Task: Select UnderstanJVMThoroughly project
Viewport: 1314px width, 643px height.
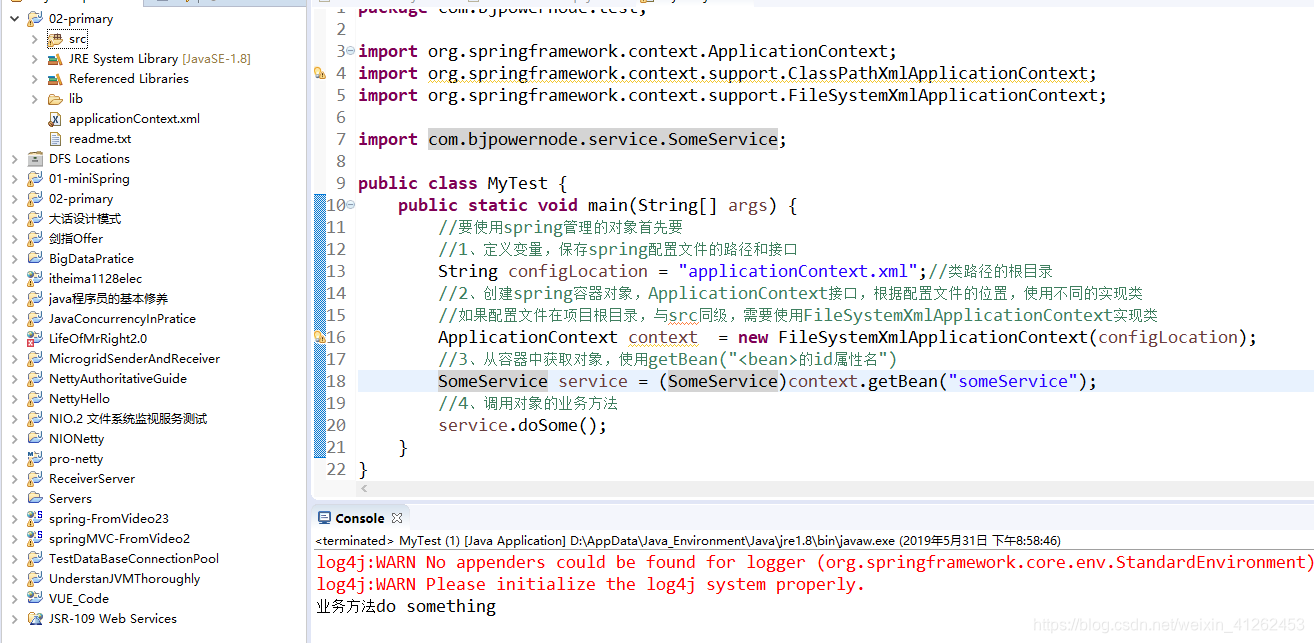Action: coord(124,579)
